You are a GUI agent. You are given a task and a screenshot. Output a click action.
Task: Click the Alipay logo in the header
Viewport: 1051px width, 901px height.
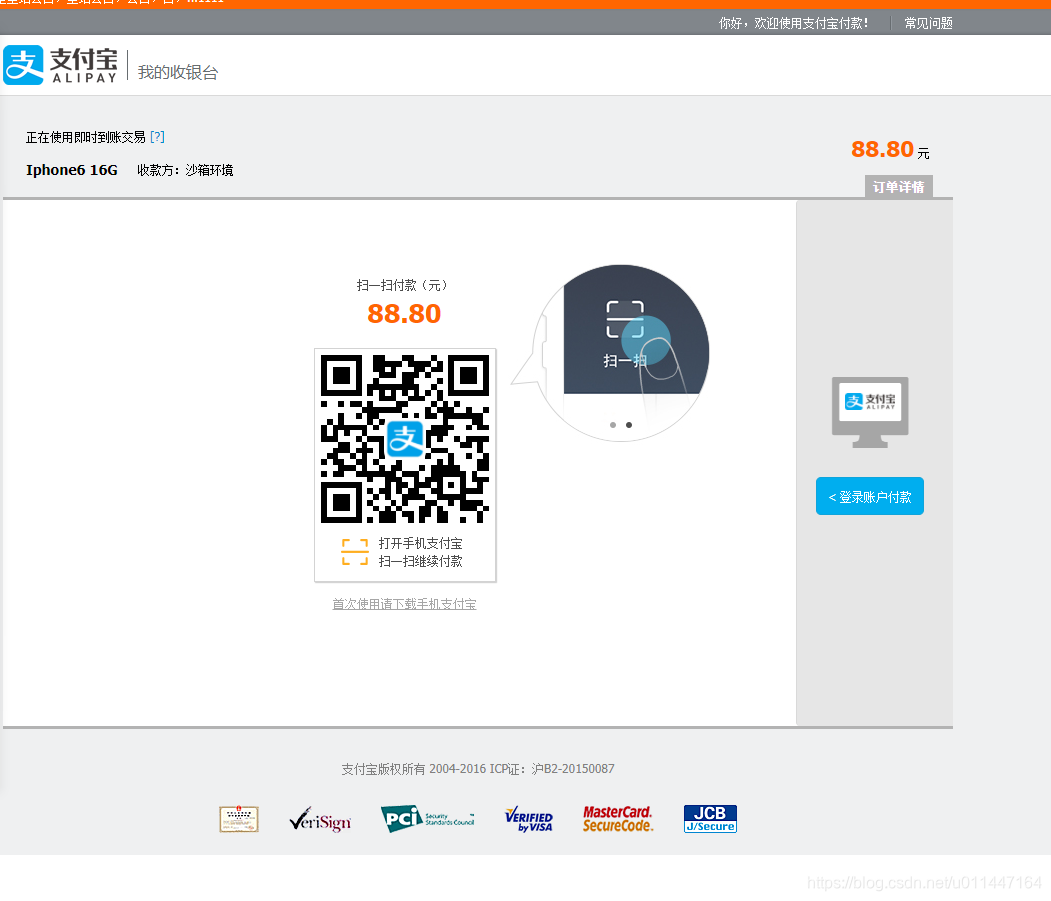[x=60, y=65]
